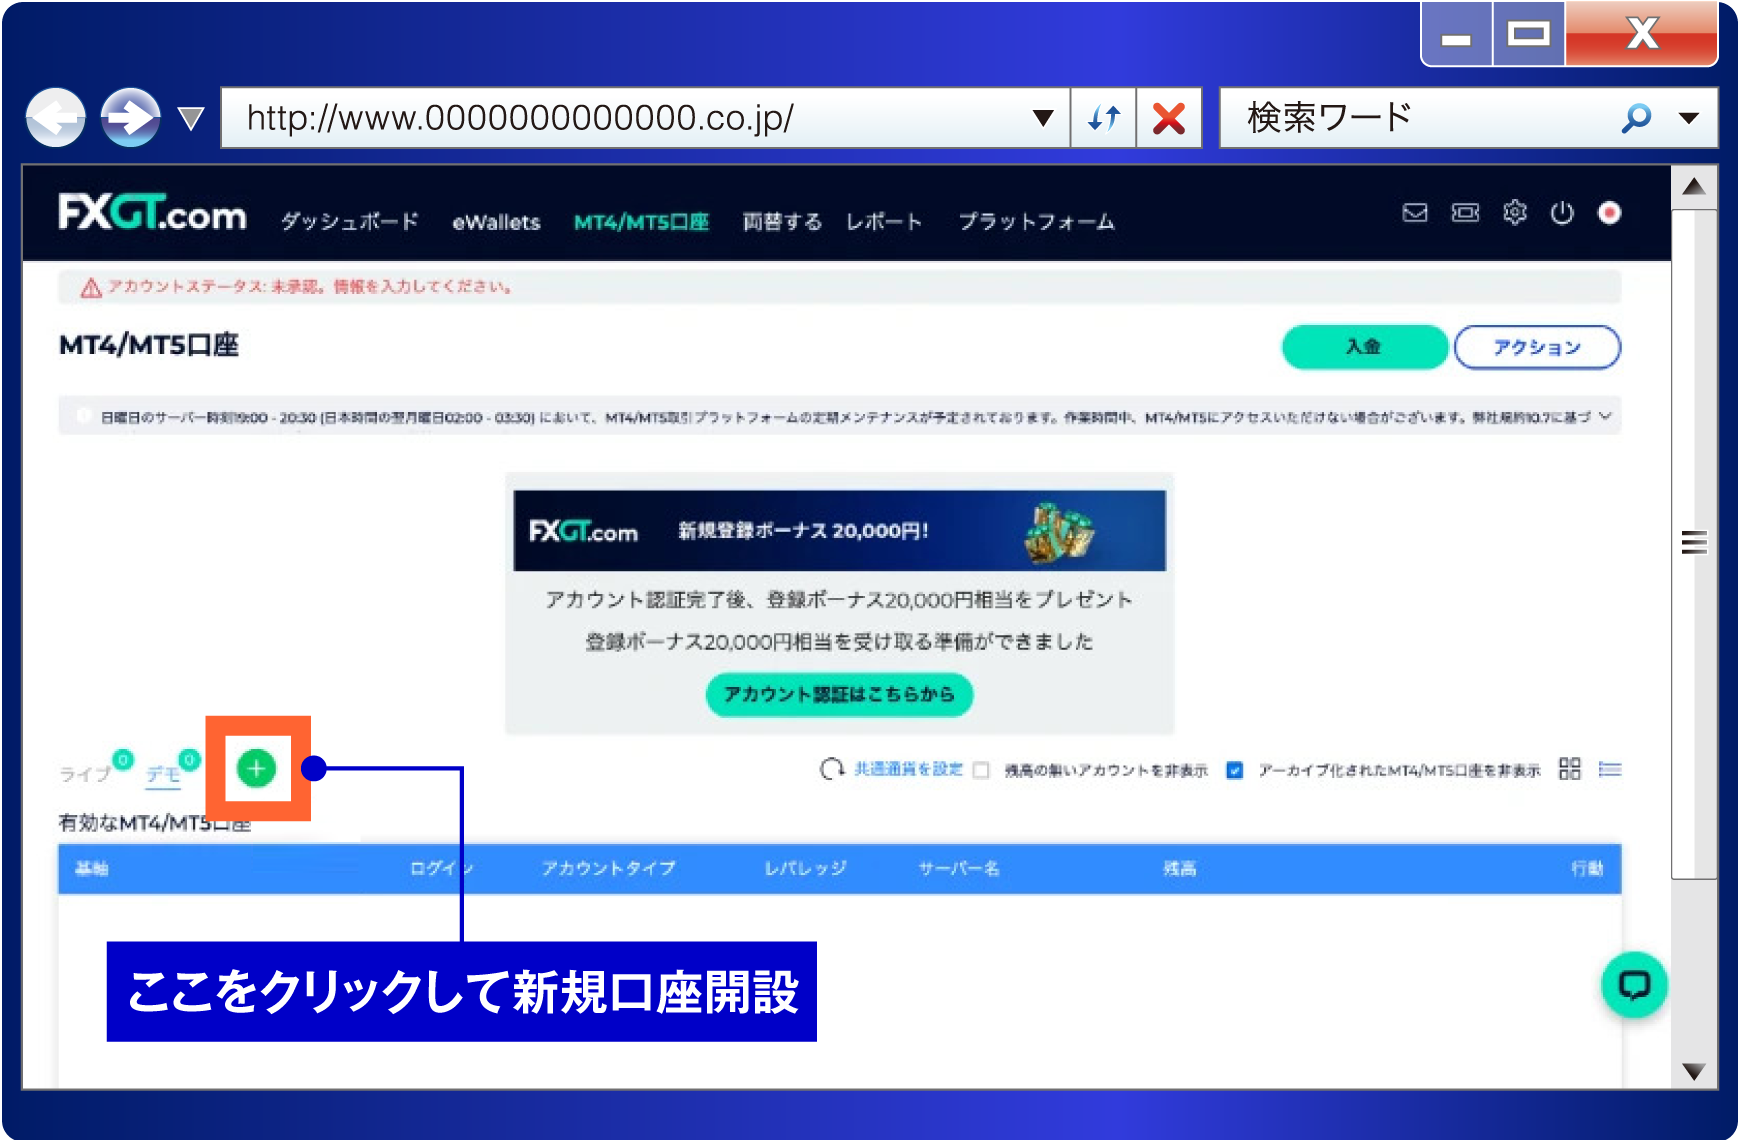Switch to list view icon

(1610, 769)
